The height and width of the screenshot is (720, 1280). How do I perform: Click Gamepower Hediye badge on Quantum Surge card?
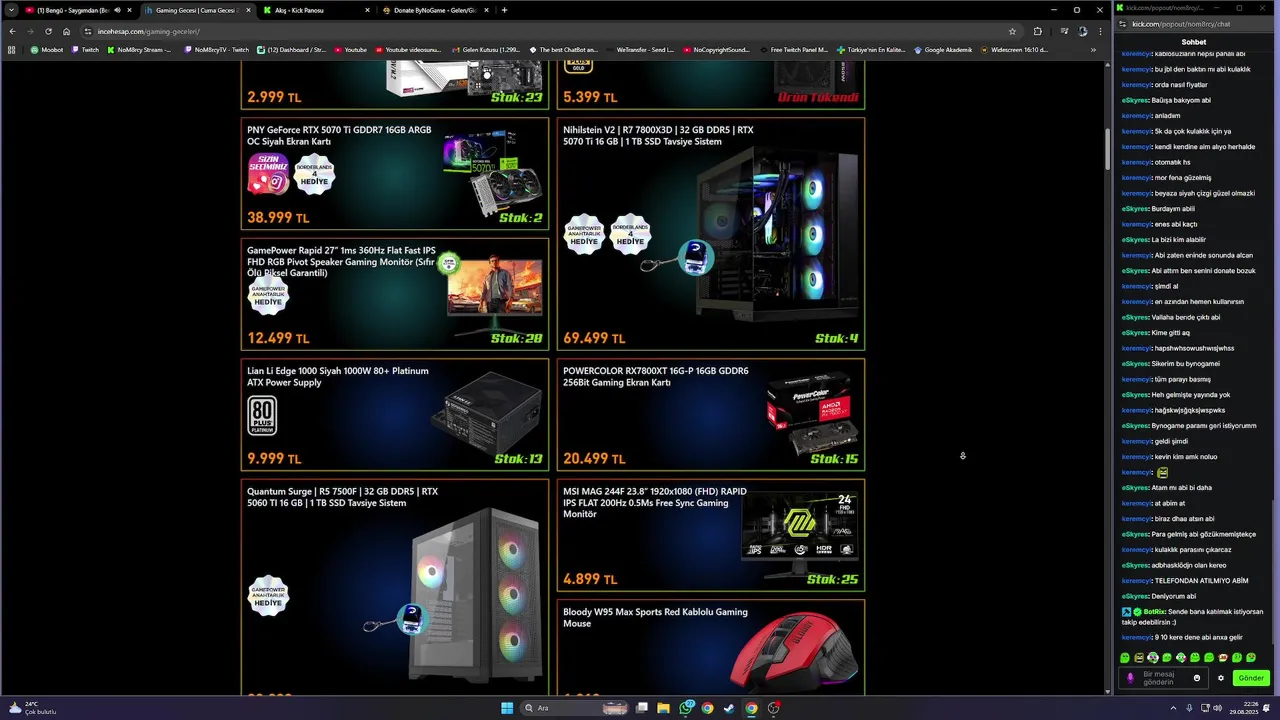point(268,595)
